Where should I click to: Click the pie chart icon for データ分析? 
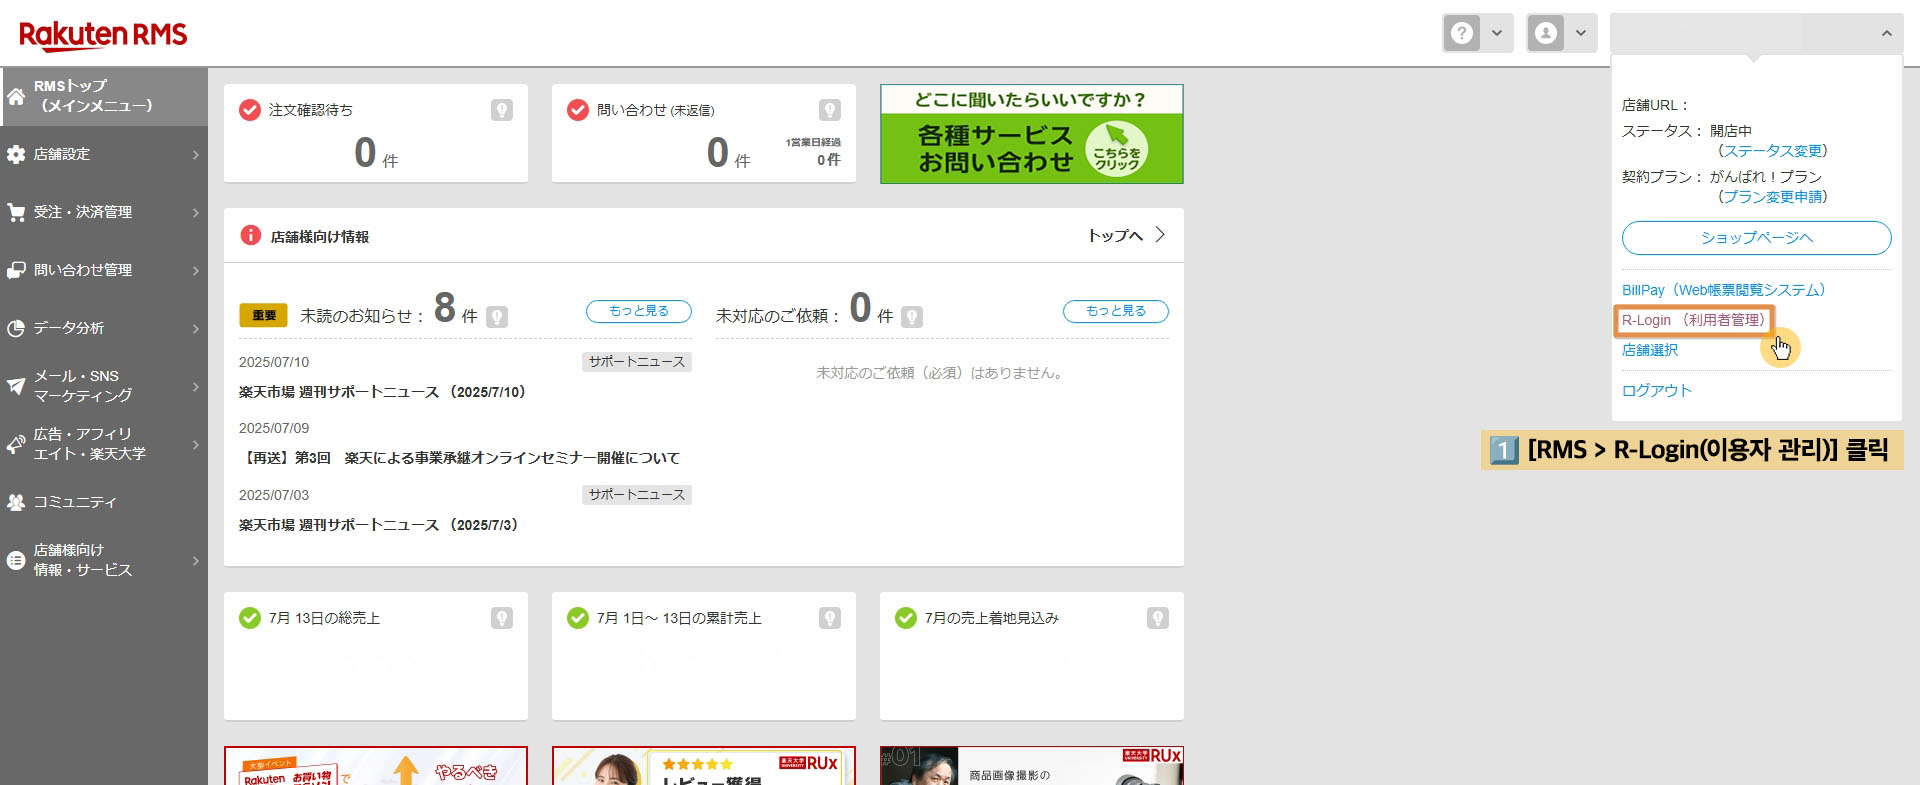[16, 328]
